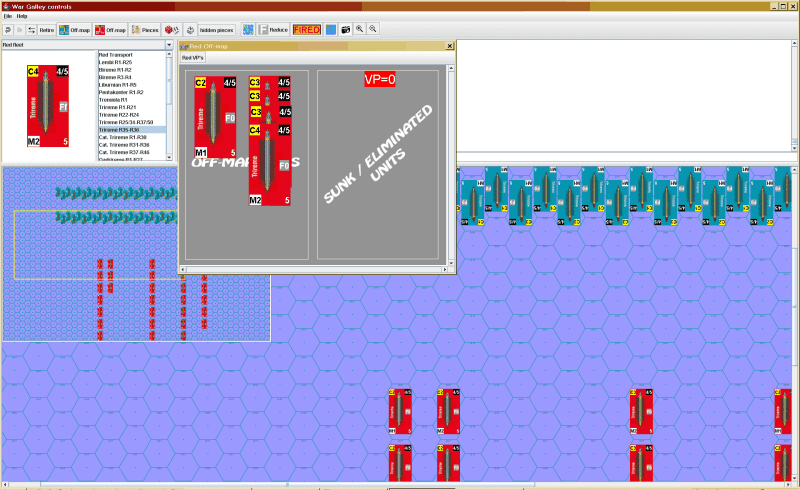Click the server connect arrows icon
The width and height of the screenshot is (800, 490).
pos(32,30)
